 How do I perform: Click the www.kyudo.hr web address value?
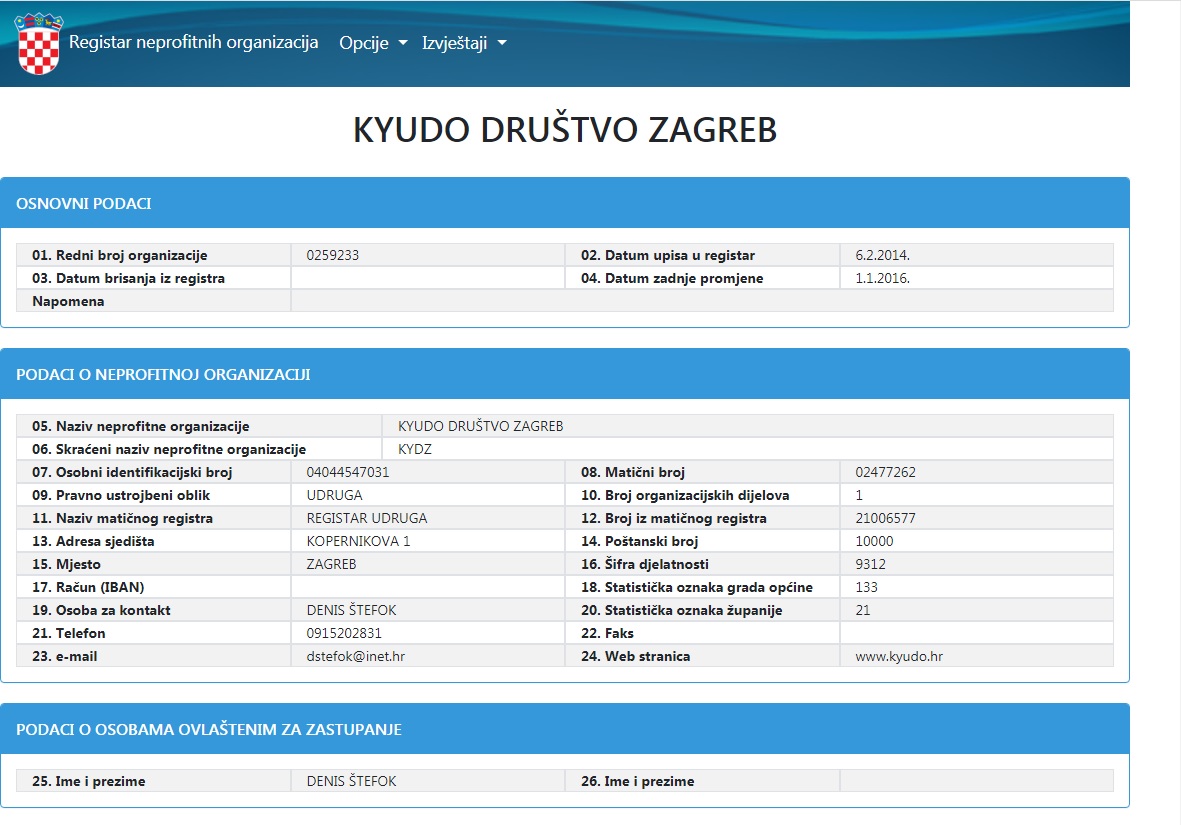(899, 656)
